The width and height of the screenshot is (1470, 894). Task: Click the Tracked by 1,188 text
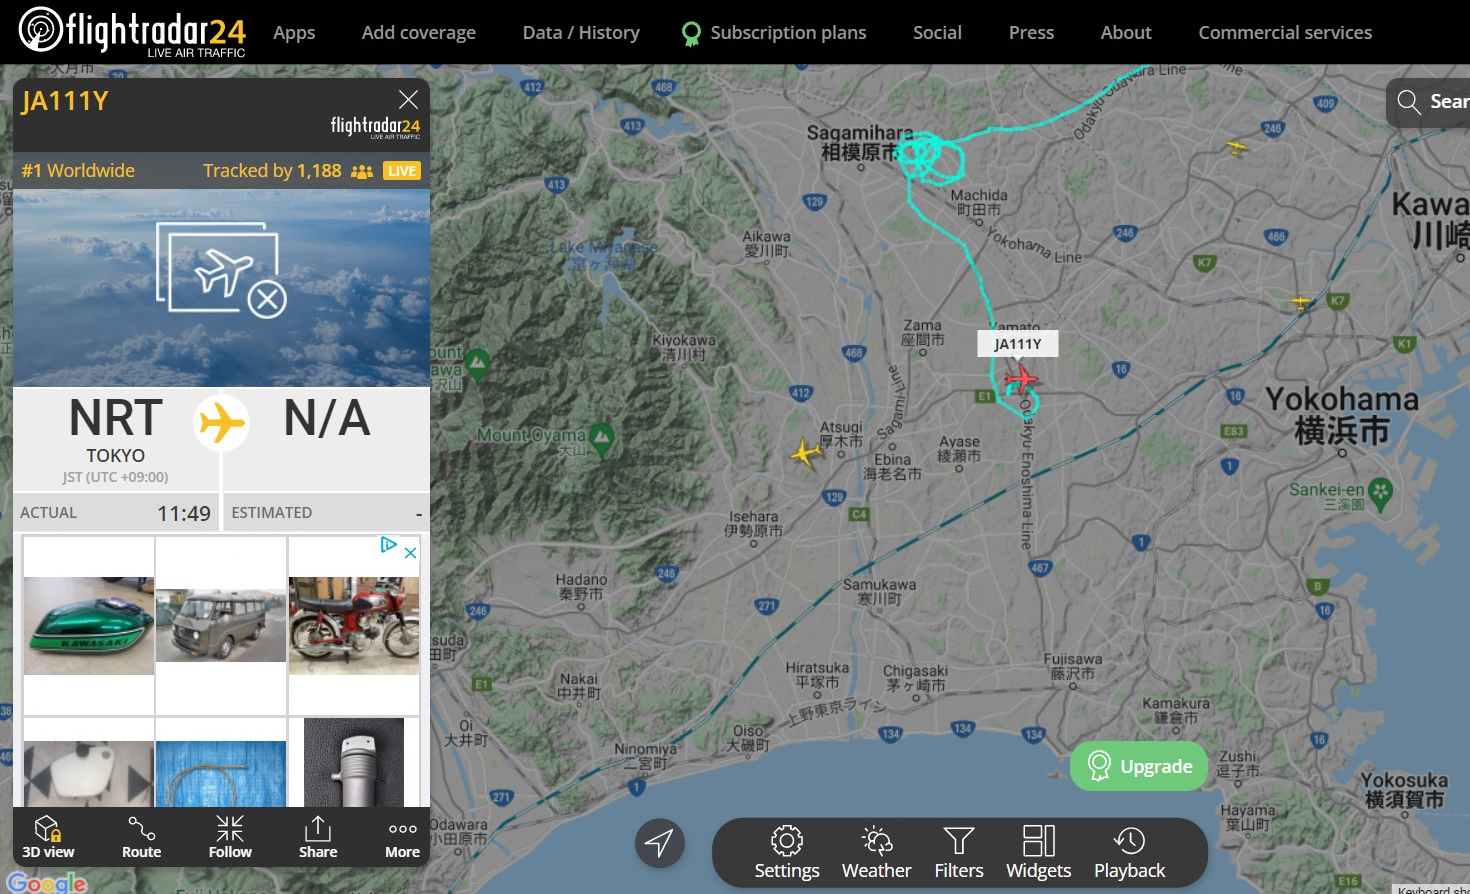click(272, 171)
